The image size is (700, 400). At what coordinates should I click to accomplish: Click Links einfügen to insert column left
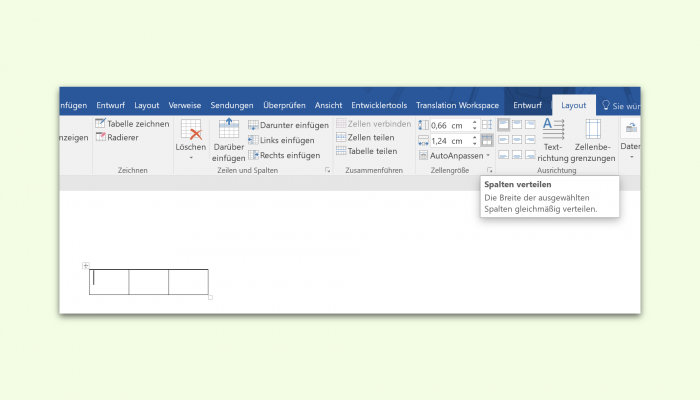[281, 140]
